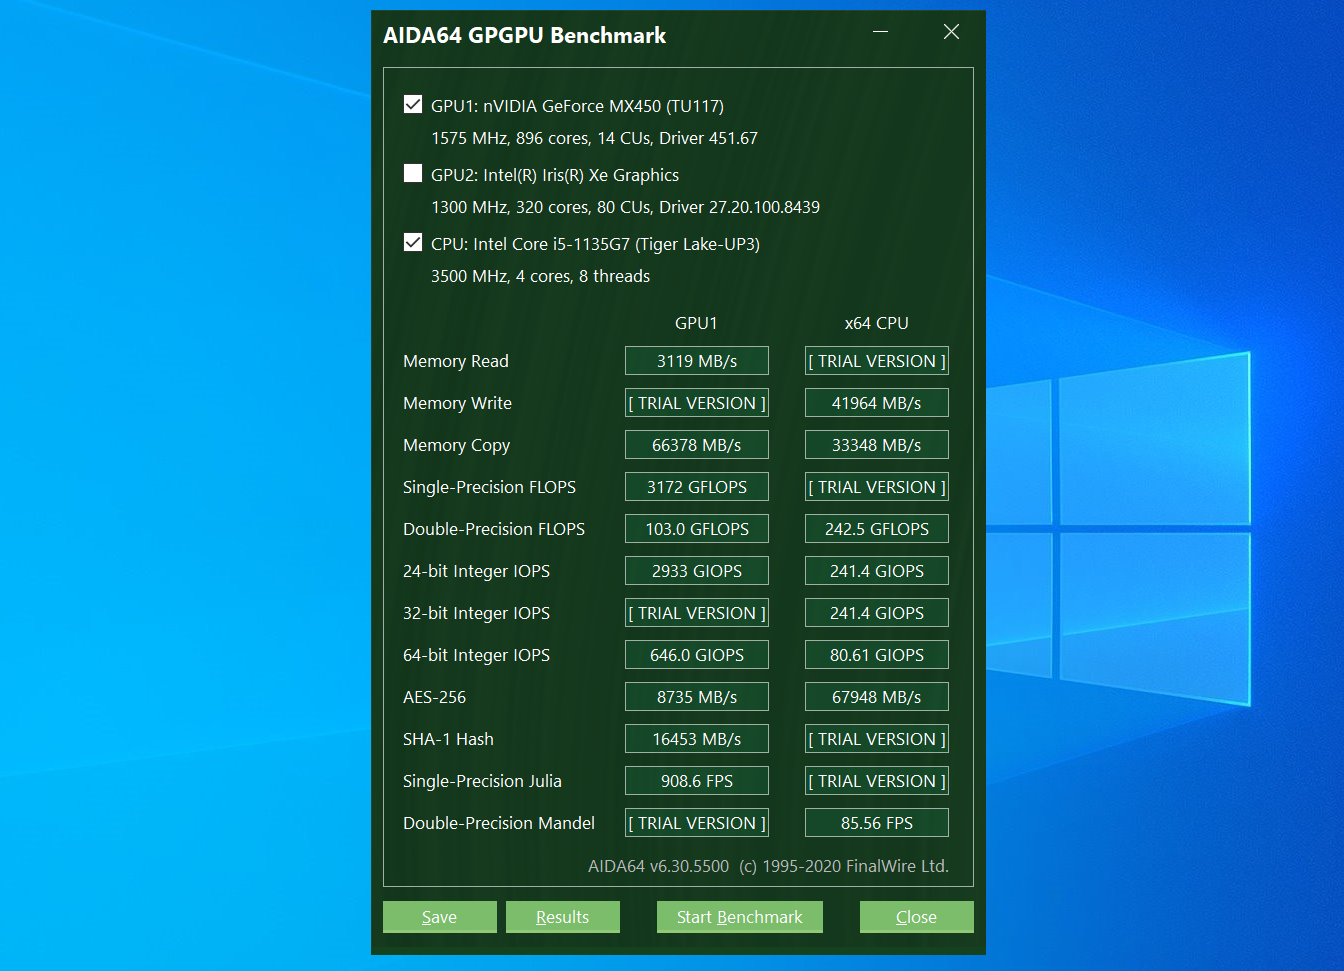Click the Save button

[x=440, y=917]
